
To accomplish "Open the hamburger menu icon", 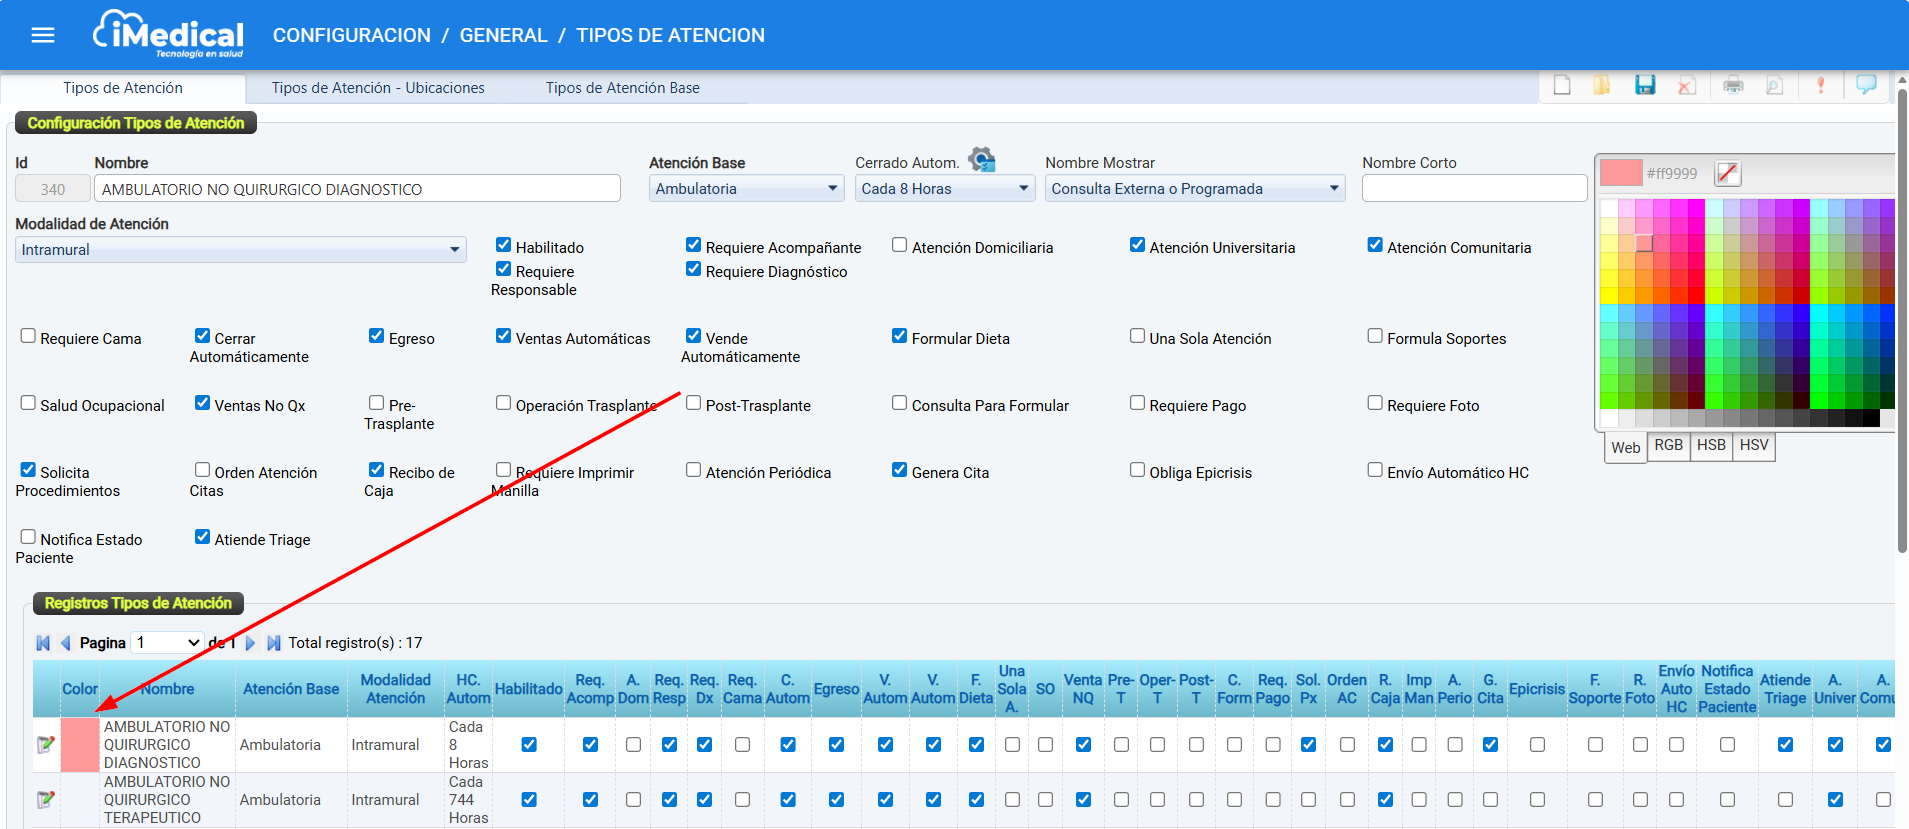I will pos(43,35).
